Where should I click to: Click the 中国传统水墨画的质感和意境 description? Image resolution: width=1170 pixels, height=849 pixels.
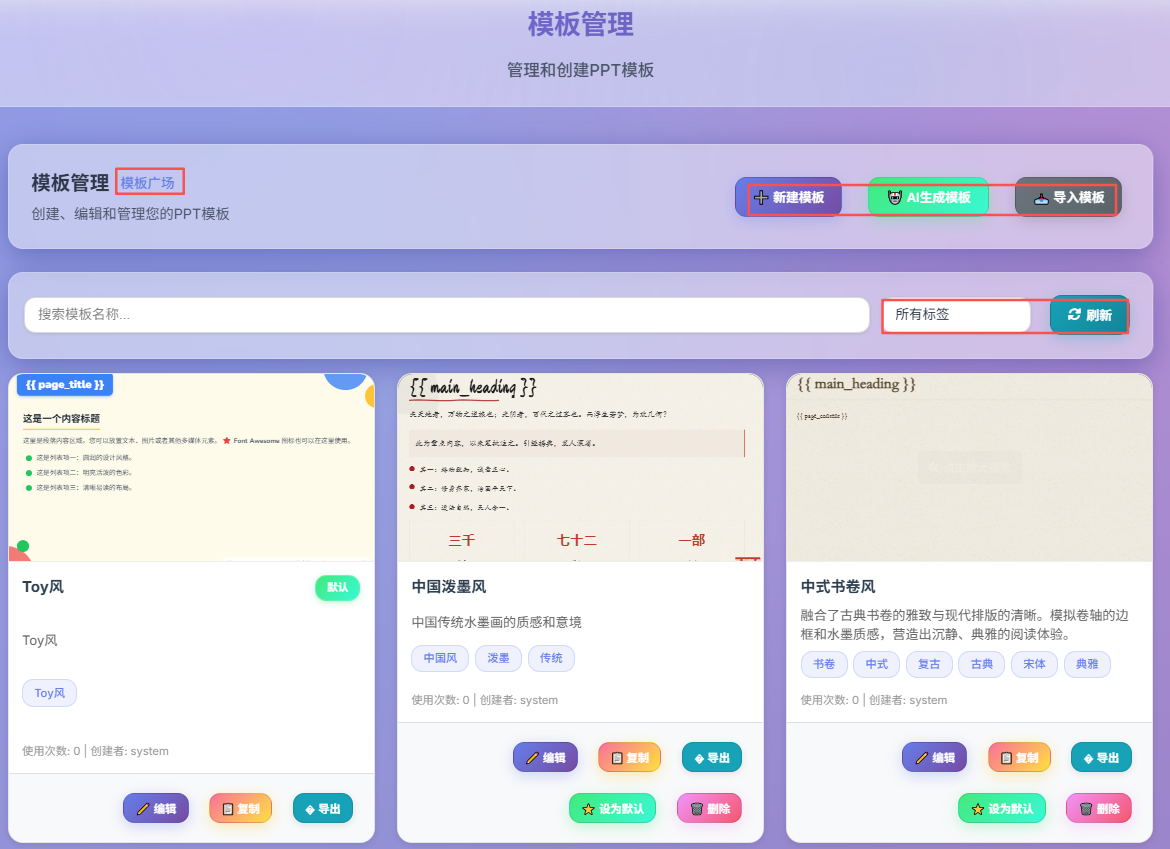[496, 622]
